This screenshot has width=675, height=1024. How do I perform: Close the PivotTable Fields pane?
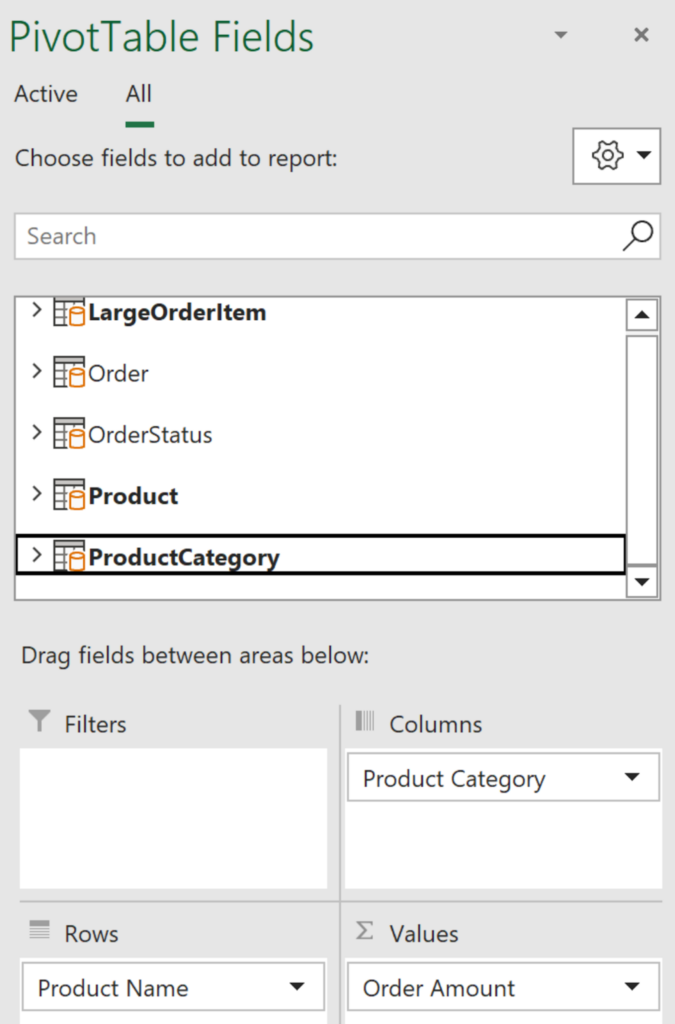642,36
